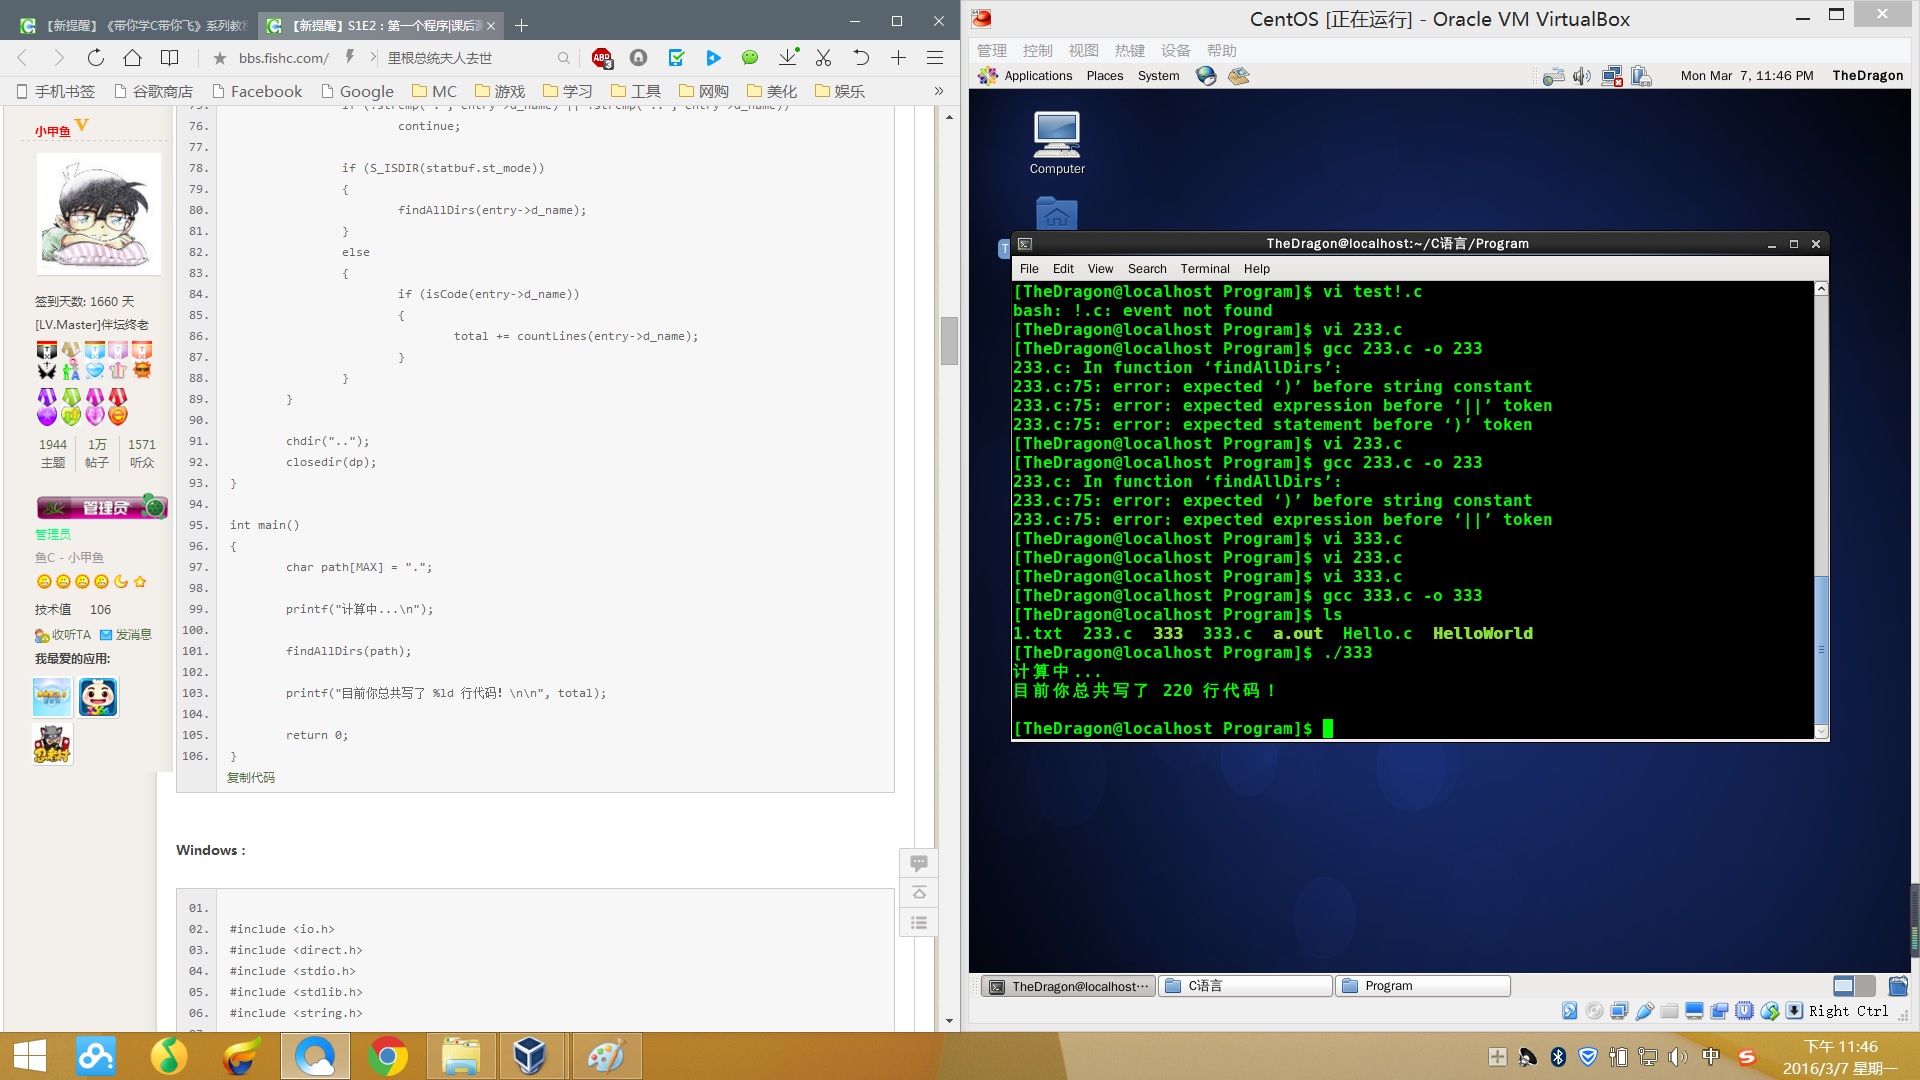Image resolution: width=1920 pixels, height=1080 pixels.
Task: Open Terminal menu in terminal window
Action: pyautogui.click(x=1204, y=269)
